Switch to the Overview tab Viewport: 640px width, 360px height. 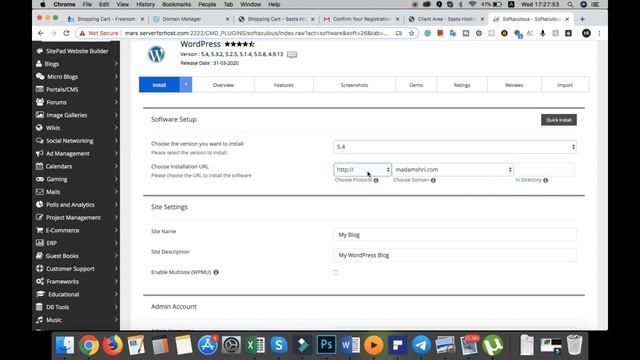click(x=223, y=85)
